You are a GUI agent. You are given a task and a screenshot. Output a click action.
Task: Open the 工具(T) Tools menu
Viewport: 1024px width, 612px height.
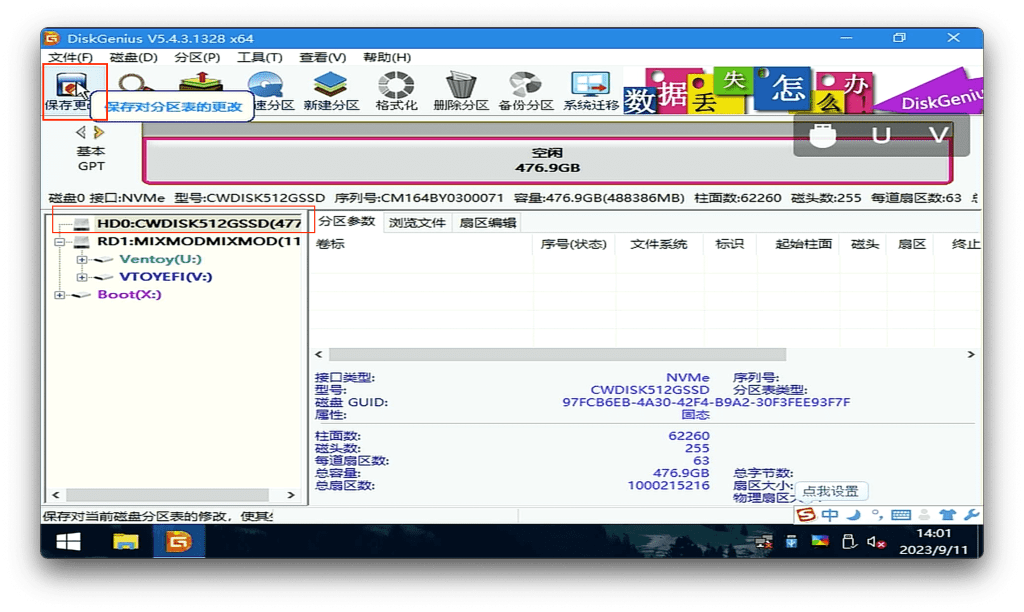point(259,58)
